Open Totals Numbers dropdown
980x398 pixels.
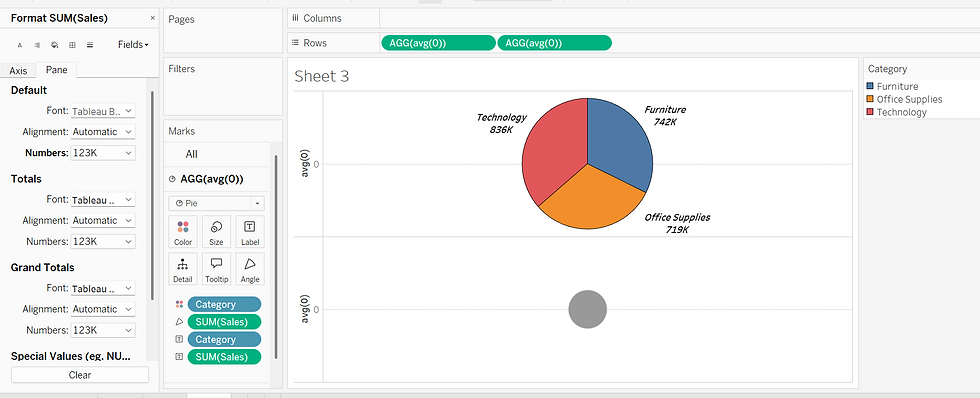tap(103, 241)
